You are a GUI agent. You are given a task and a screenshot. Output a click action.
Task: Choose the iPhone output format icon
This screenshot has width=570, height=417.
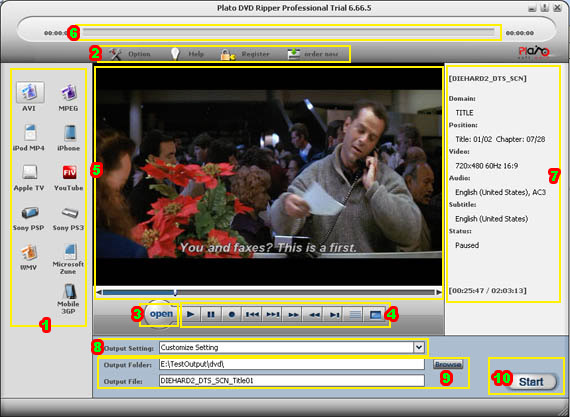coord(69,133)
